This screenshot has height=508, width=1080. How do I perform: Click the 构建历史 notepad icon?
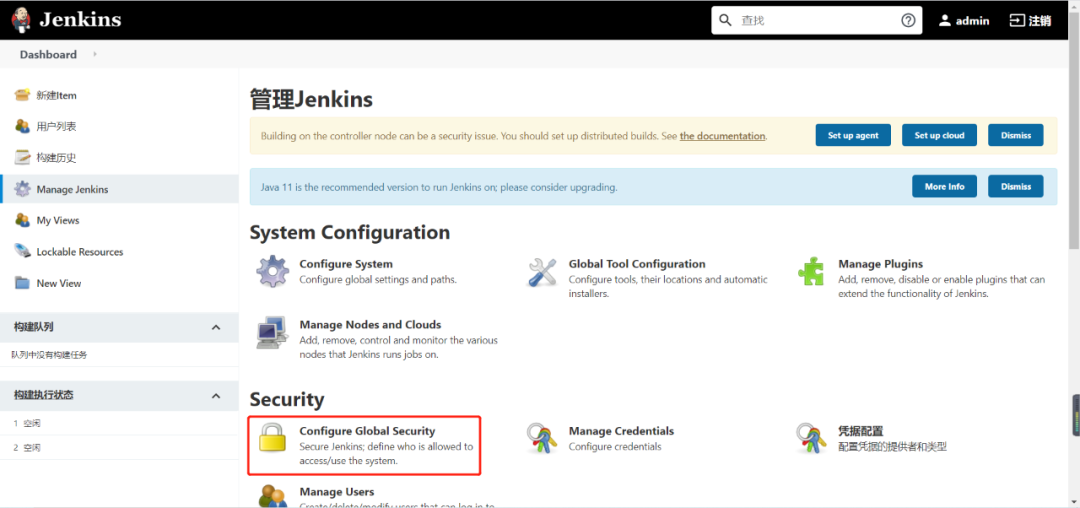(x=23, y=158)
